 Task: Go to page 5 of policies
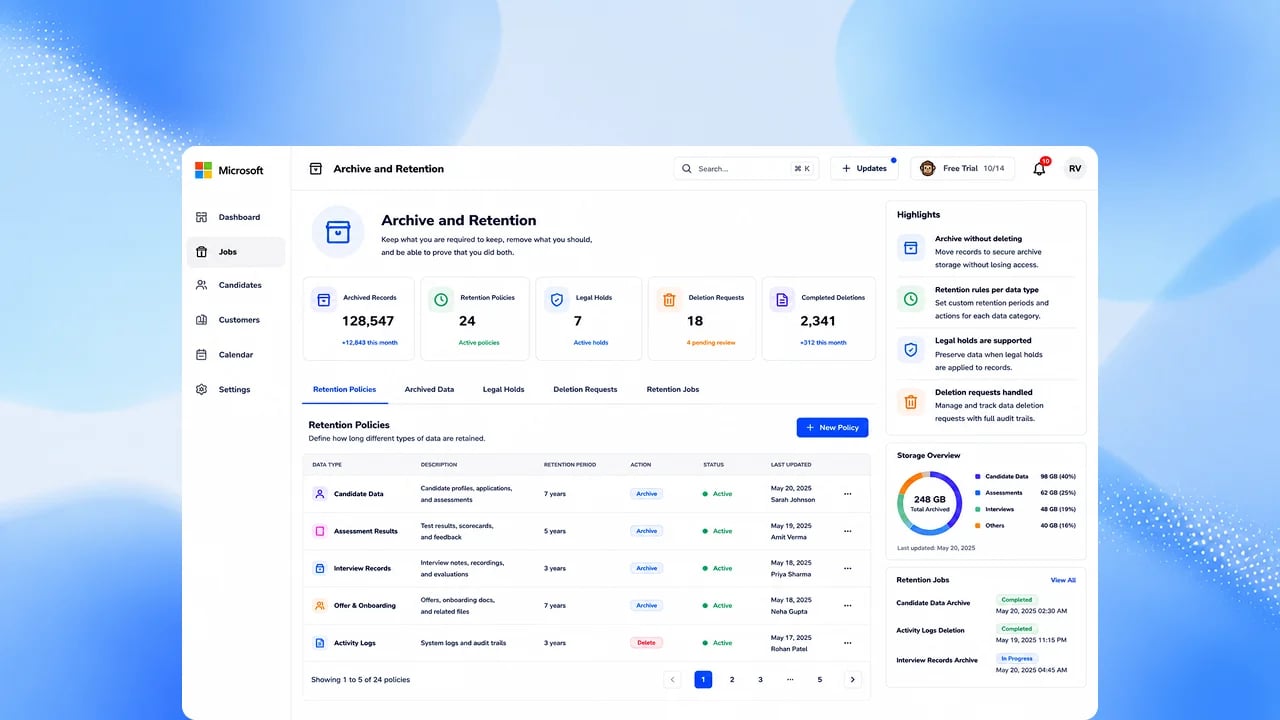(820, 680)
